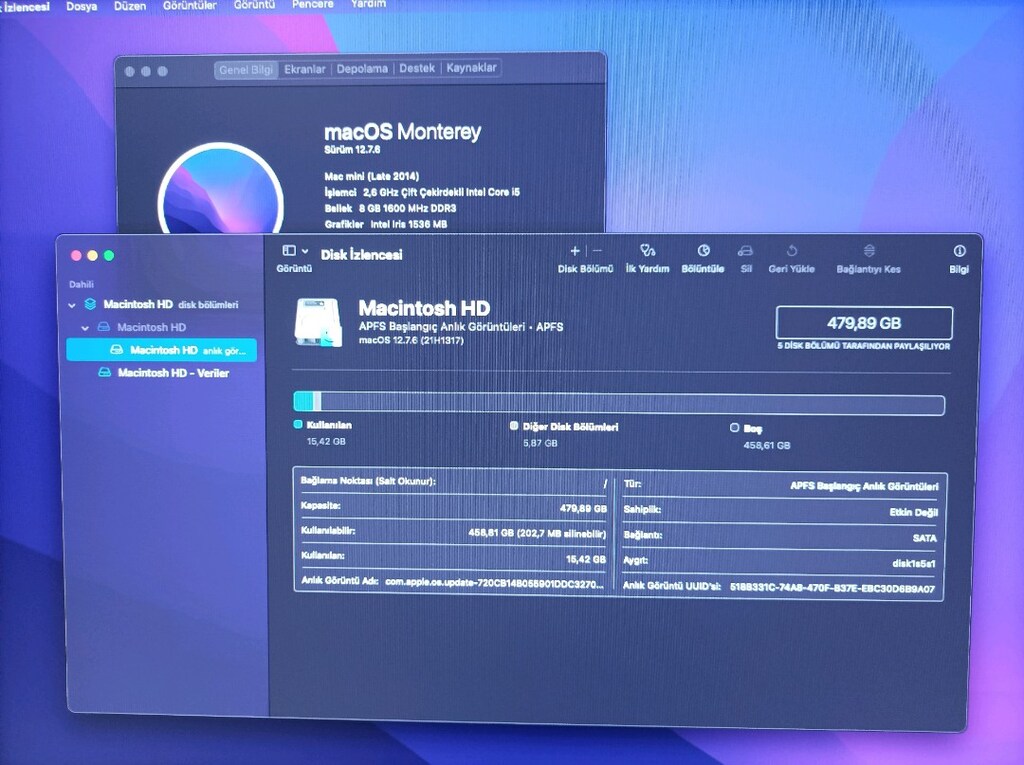Click Grafikler Intel Iris 1536 MB line
1024x765 pixels.
click(386, 224)
